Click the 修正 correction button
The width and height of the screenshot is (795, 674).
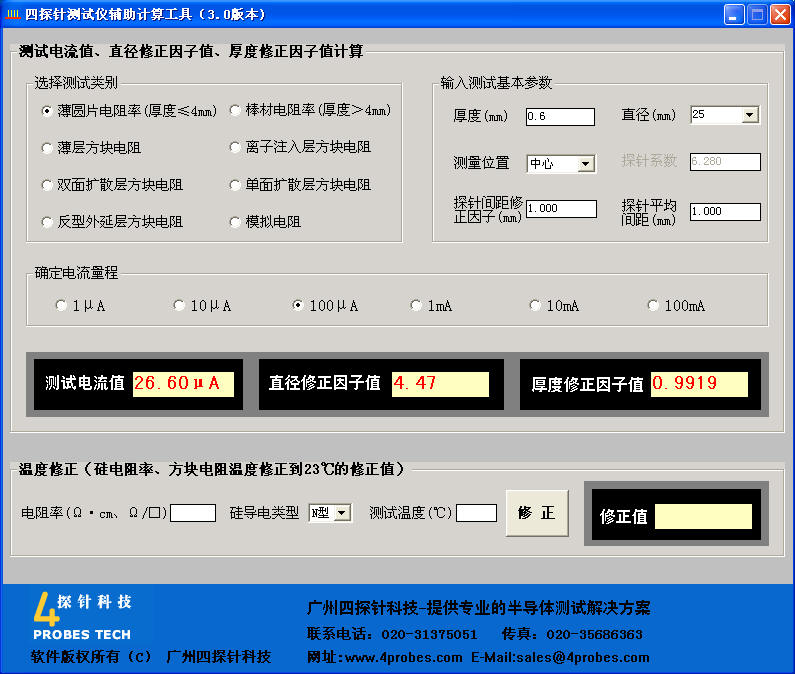(537, 513)
